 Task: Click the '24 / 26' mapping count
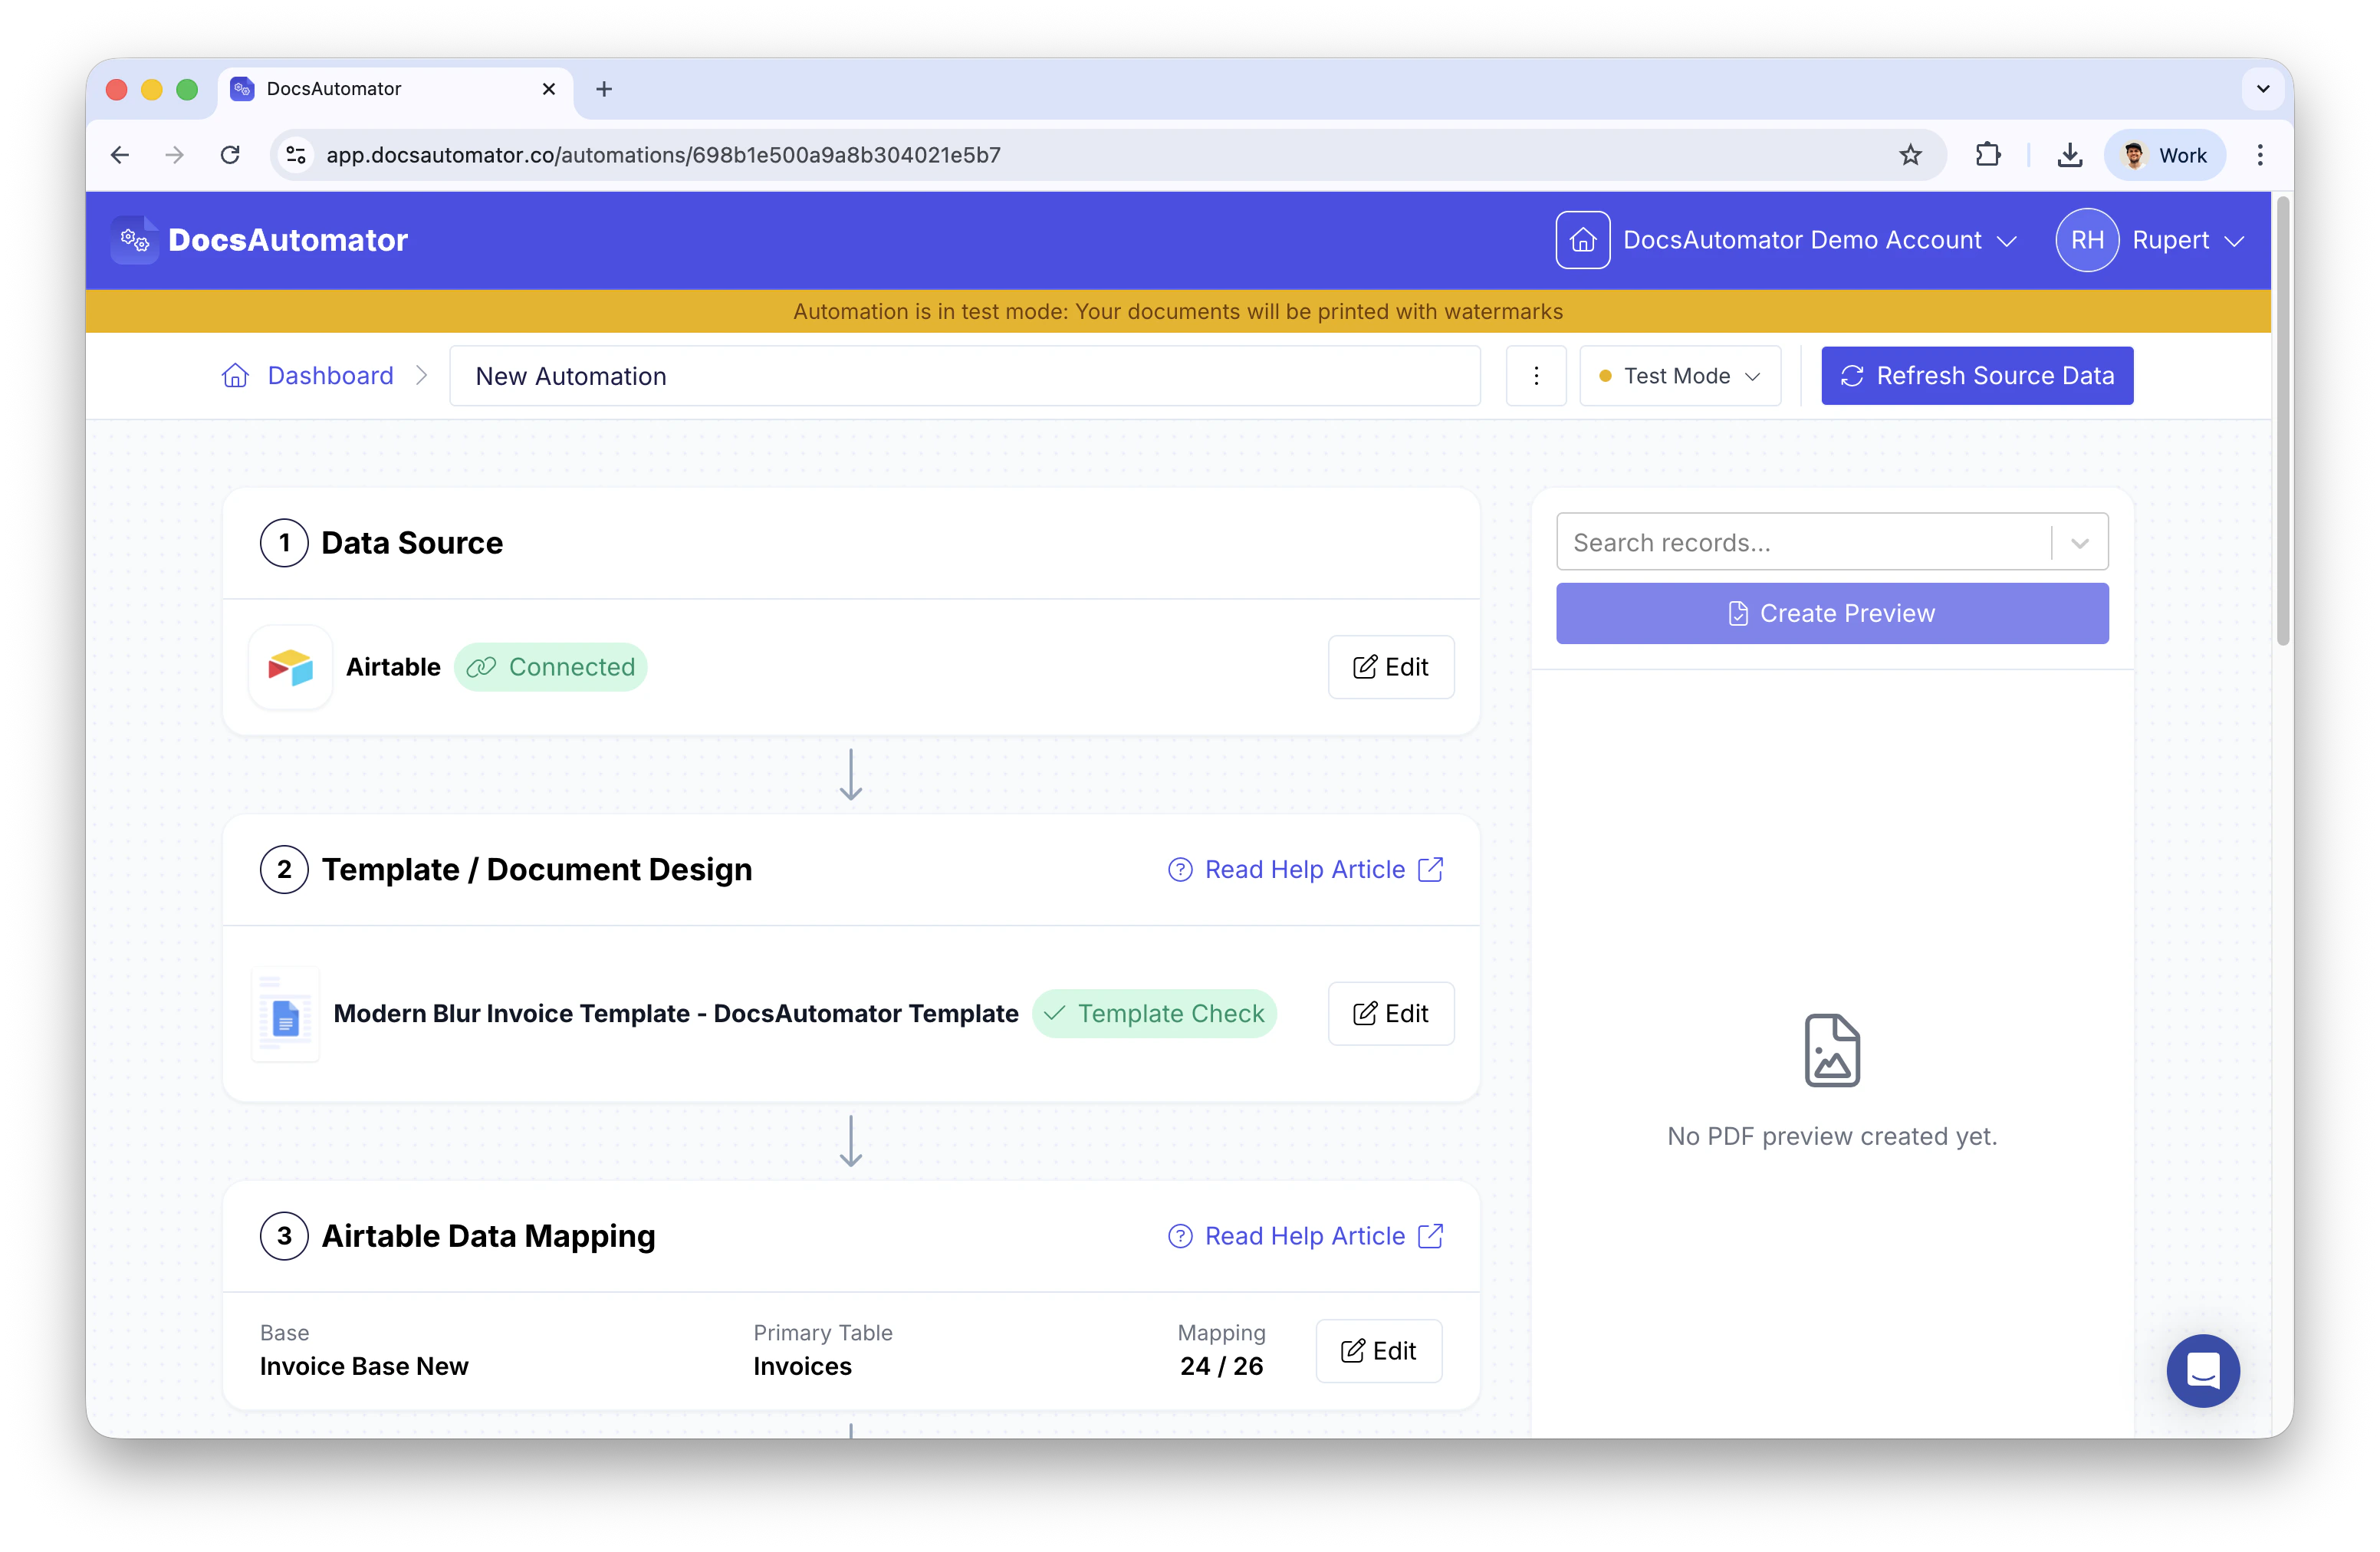[x=1221, y=1367]
